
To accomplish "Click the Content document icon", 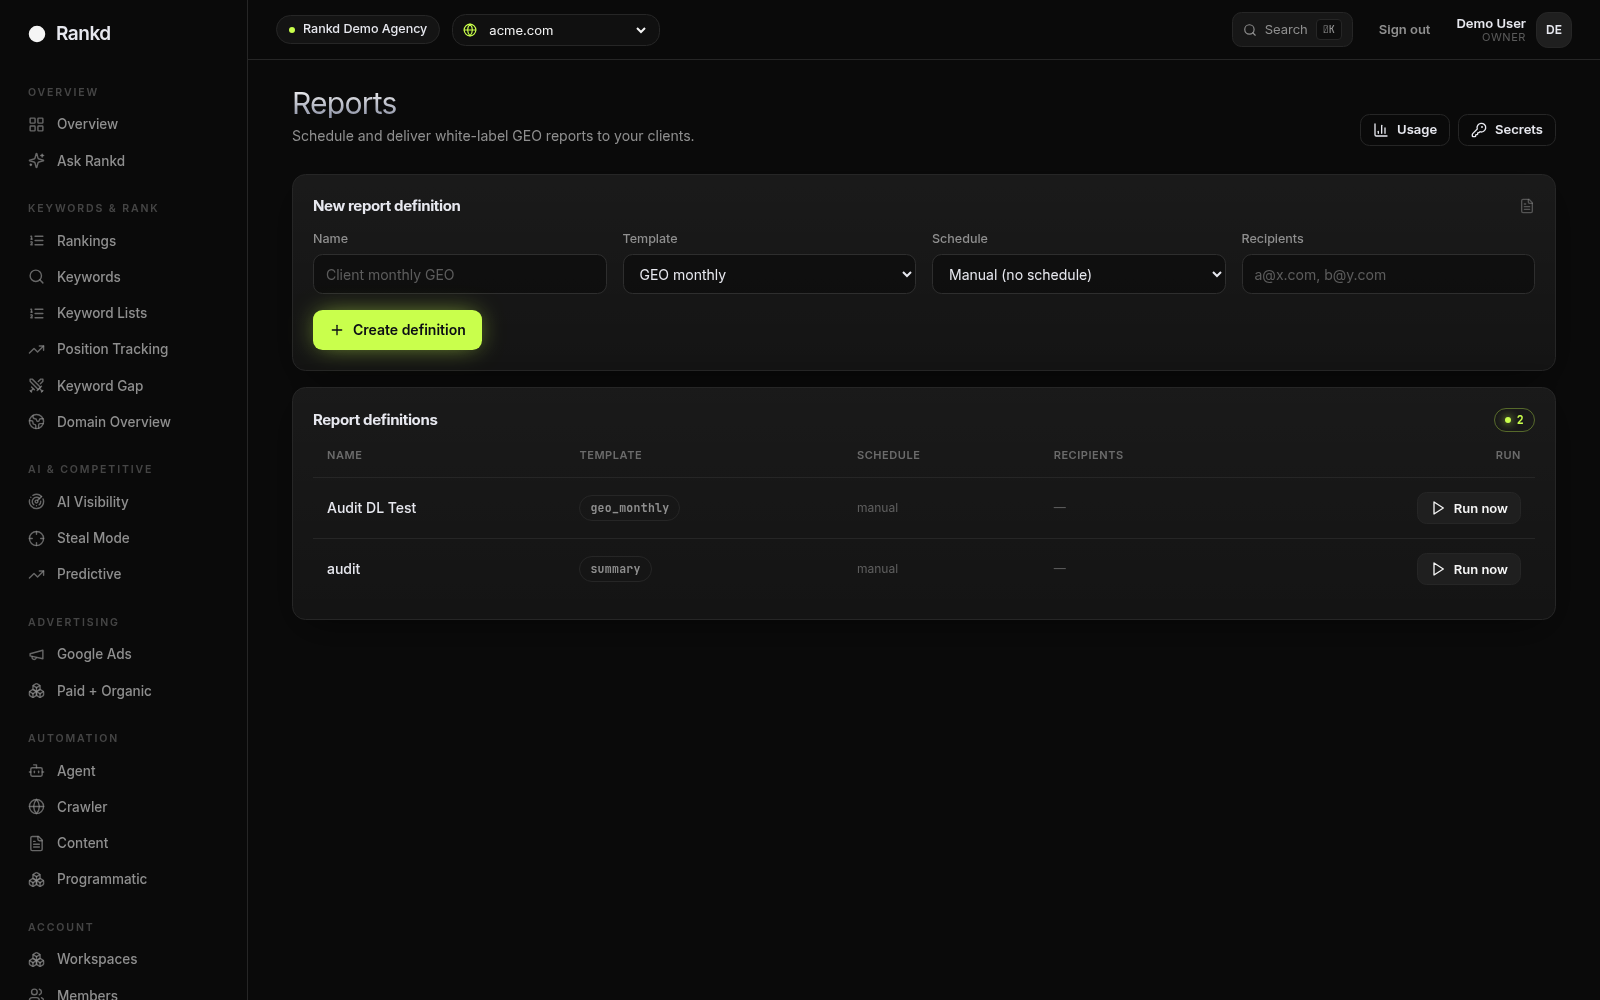I will coord(37,843).
